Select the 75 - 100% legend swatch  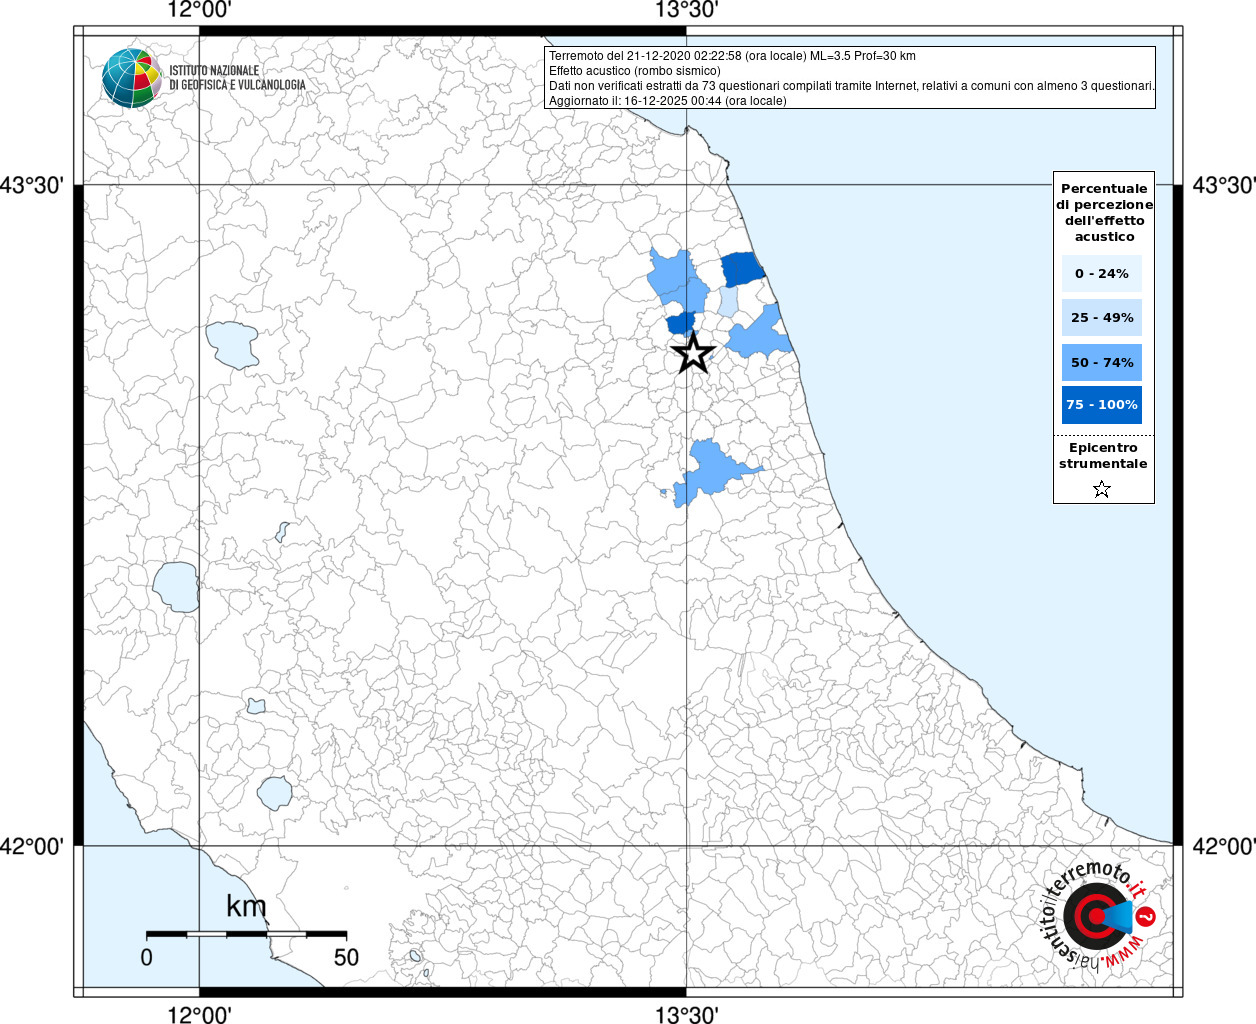click(1102, 405)
